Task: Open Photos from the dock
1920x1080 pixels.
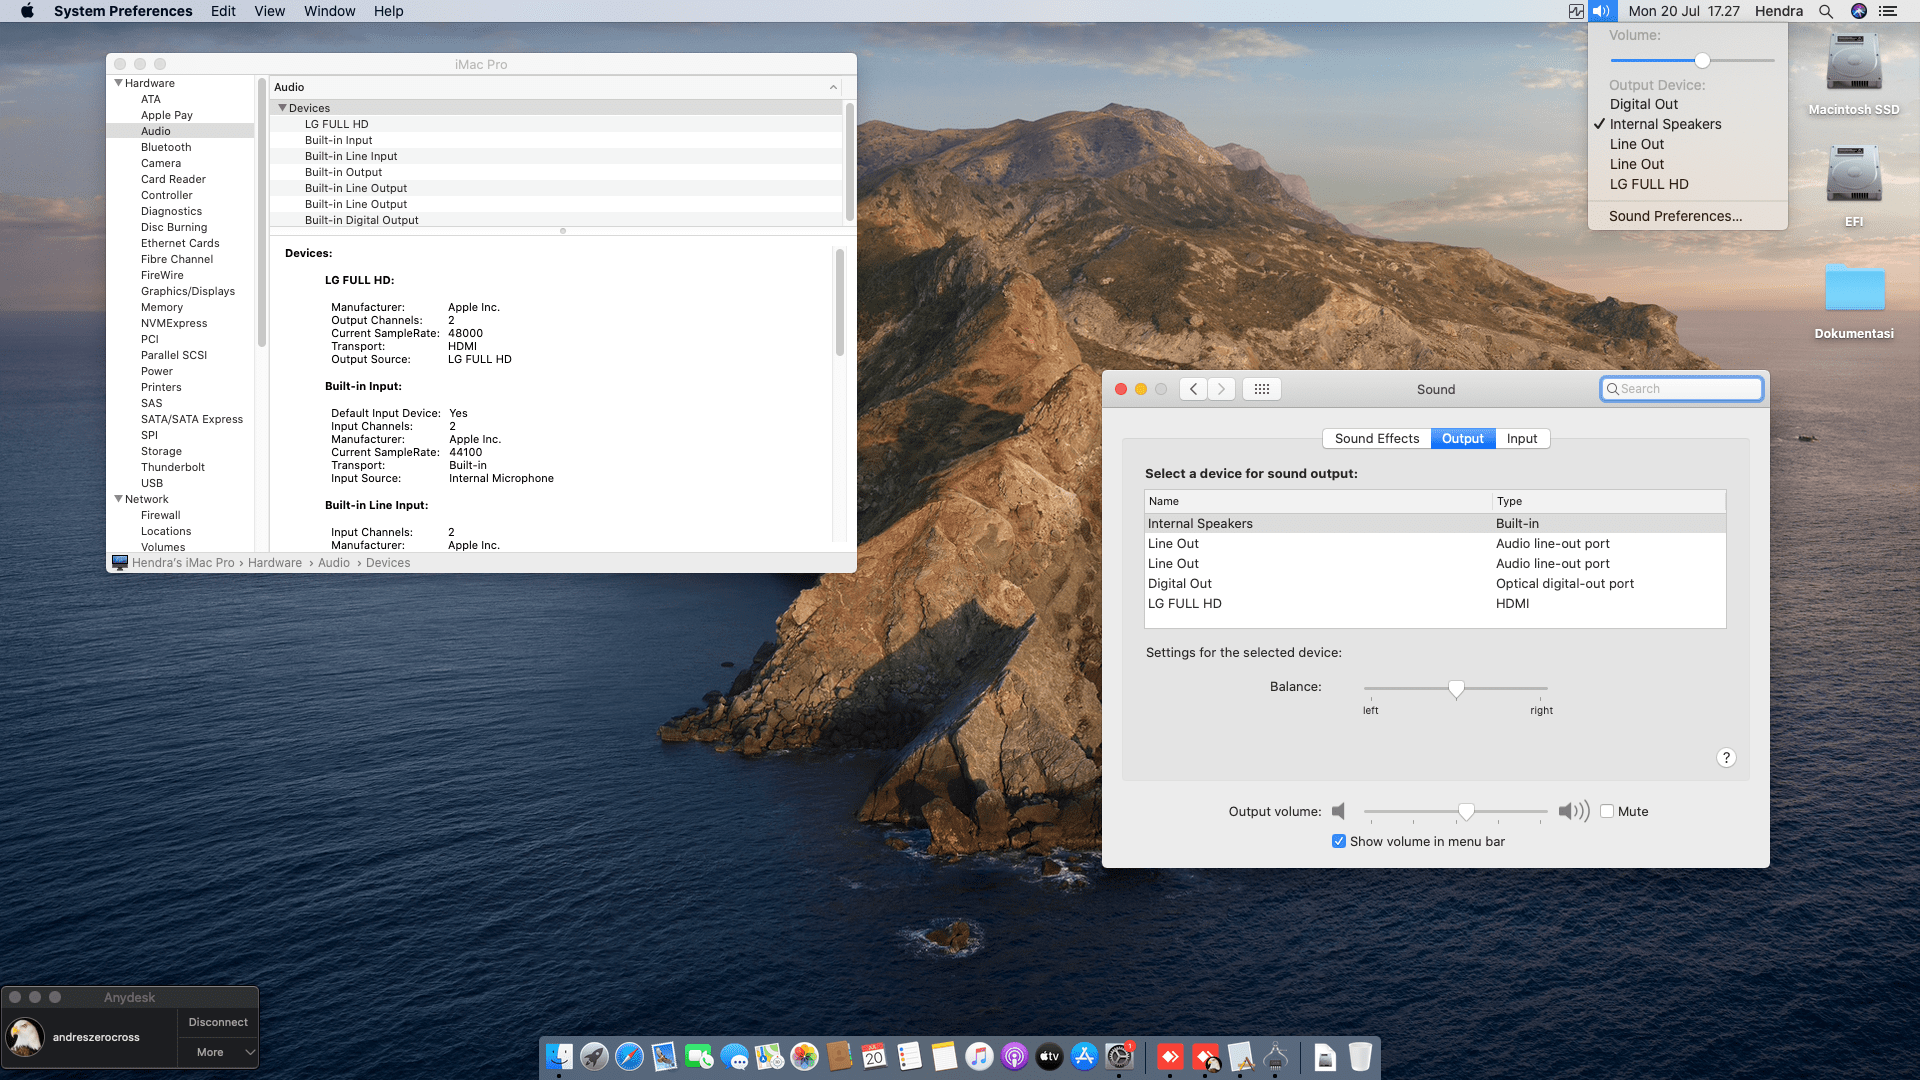Action: pos(804,1056)
